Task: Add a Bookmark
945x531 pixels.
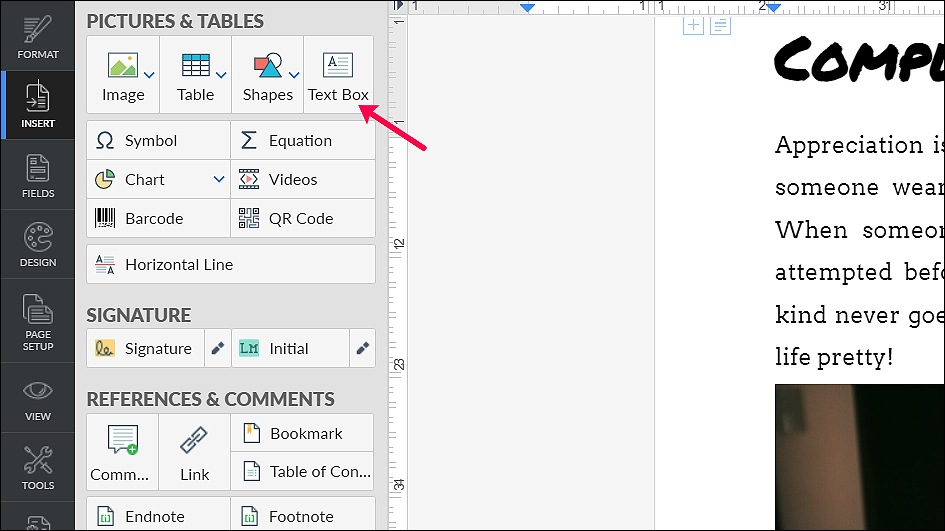Action: 303,433
